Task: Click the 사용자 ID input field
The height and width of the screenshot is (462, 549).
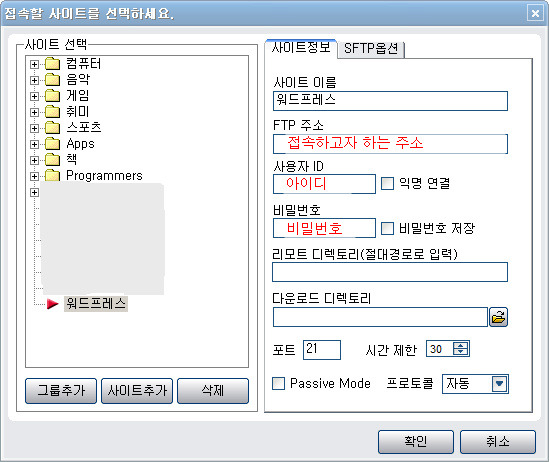Action: point(324,184)
